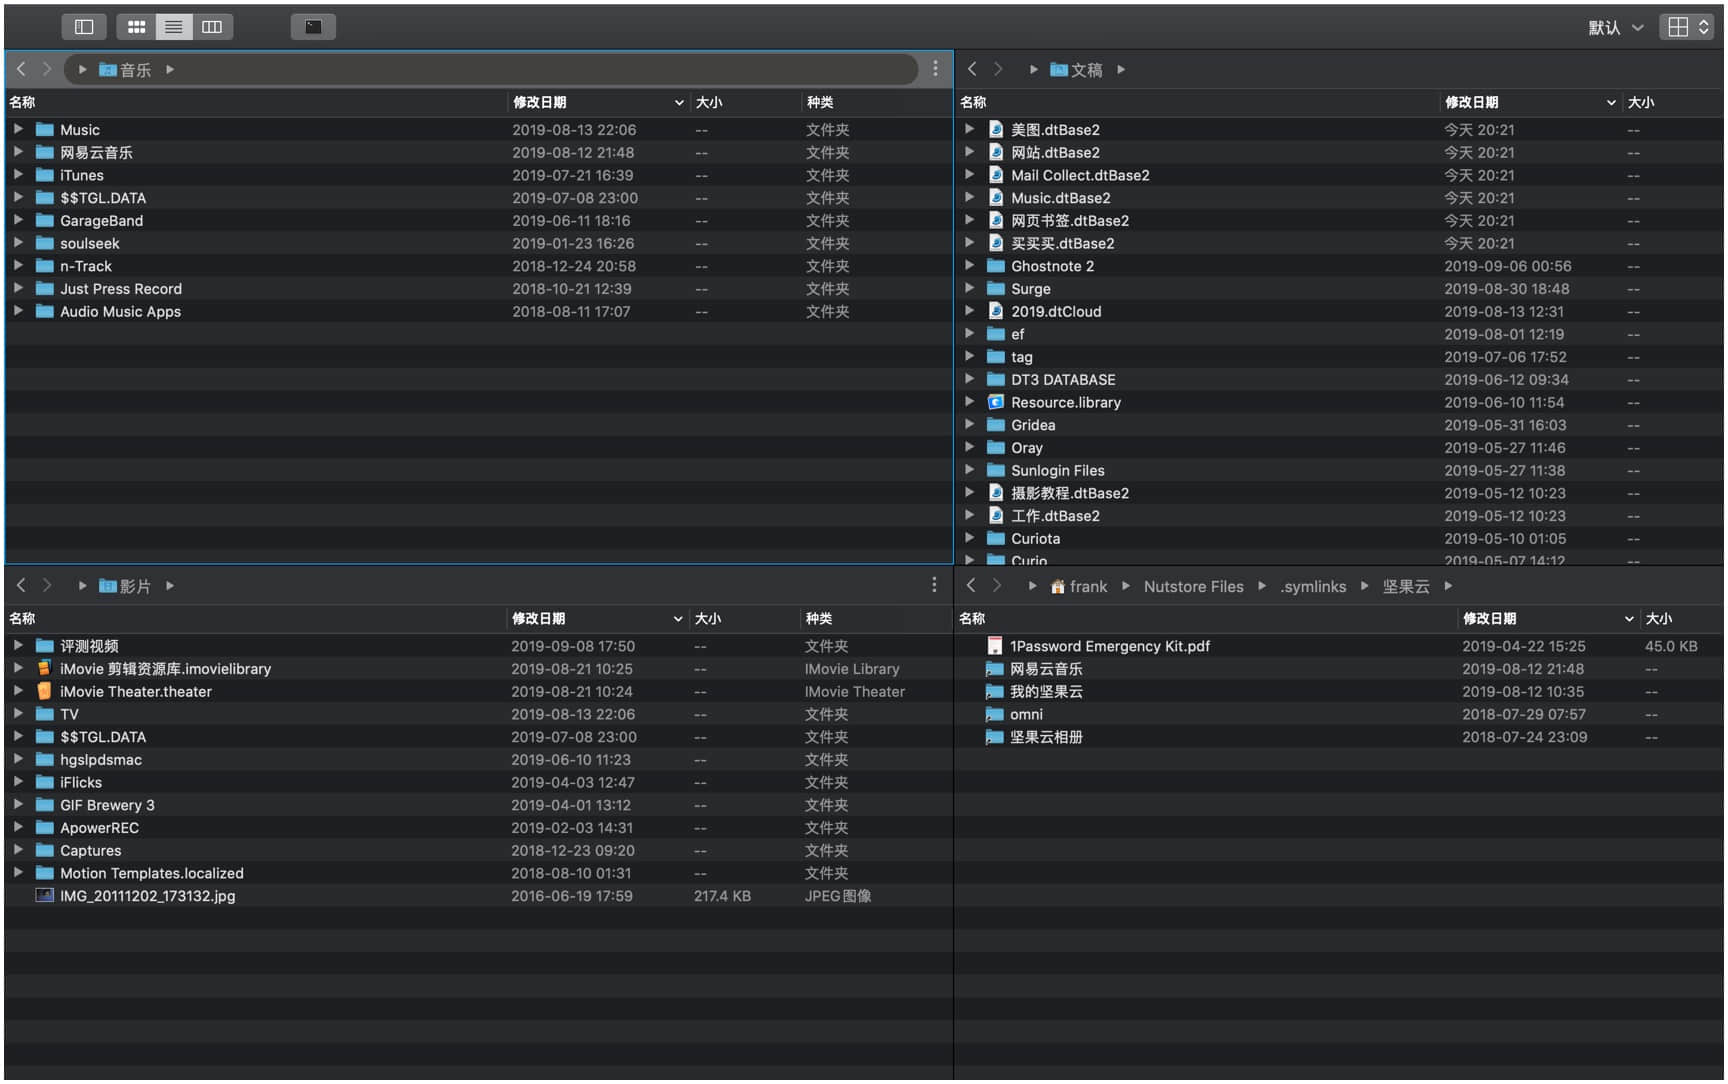1728x1084 pixels.
Task: Select the 摄影教程.dtBase2 row
Action: 1340,493
